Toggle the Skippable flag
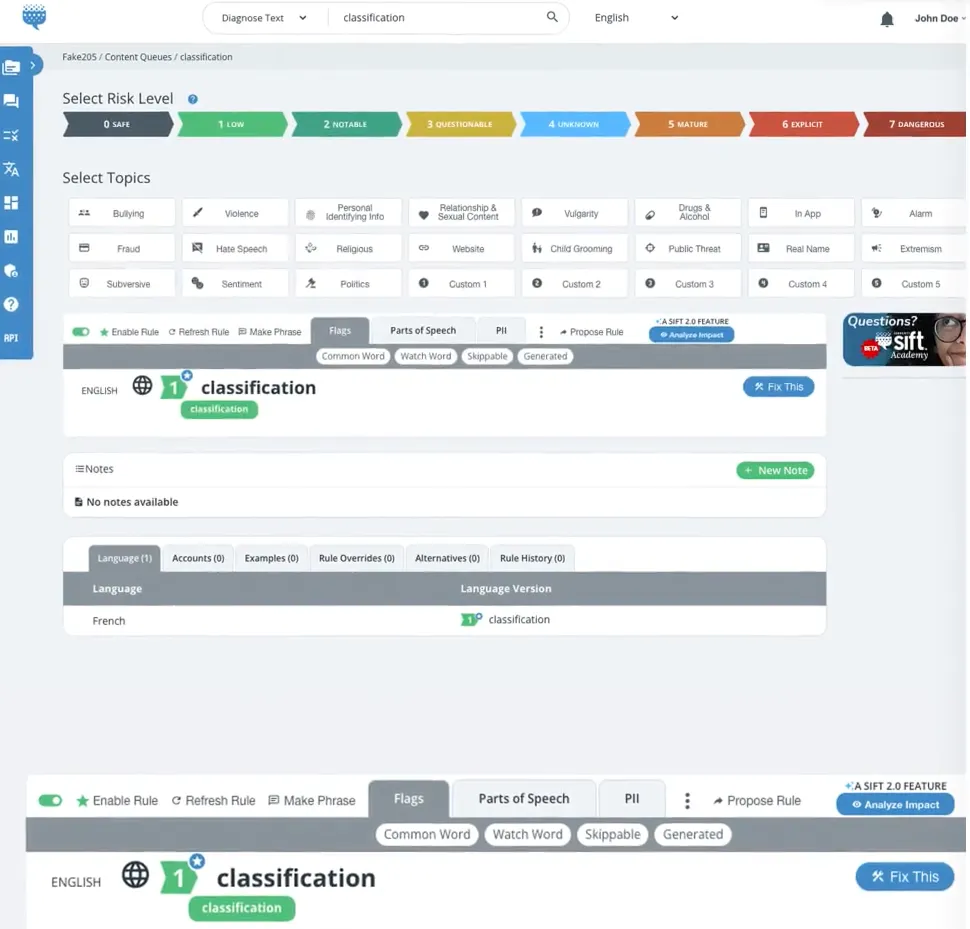Viewport: 970px width, 929px height. coord(487,356)
